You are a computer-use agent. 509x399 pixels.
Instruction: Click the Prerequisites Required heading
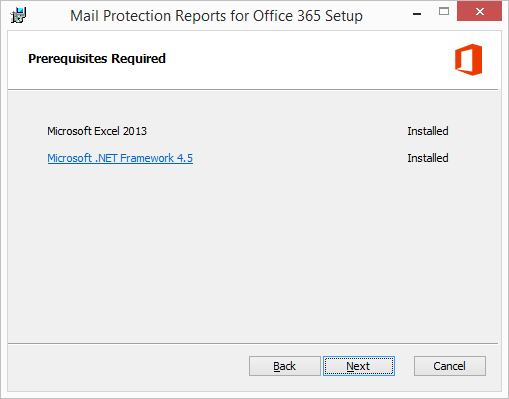pos(97,59)
